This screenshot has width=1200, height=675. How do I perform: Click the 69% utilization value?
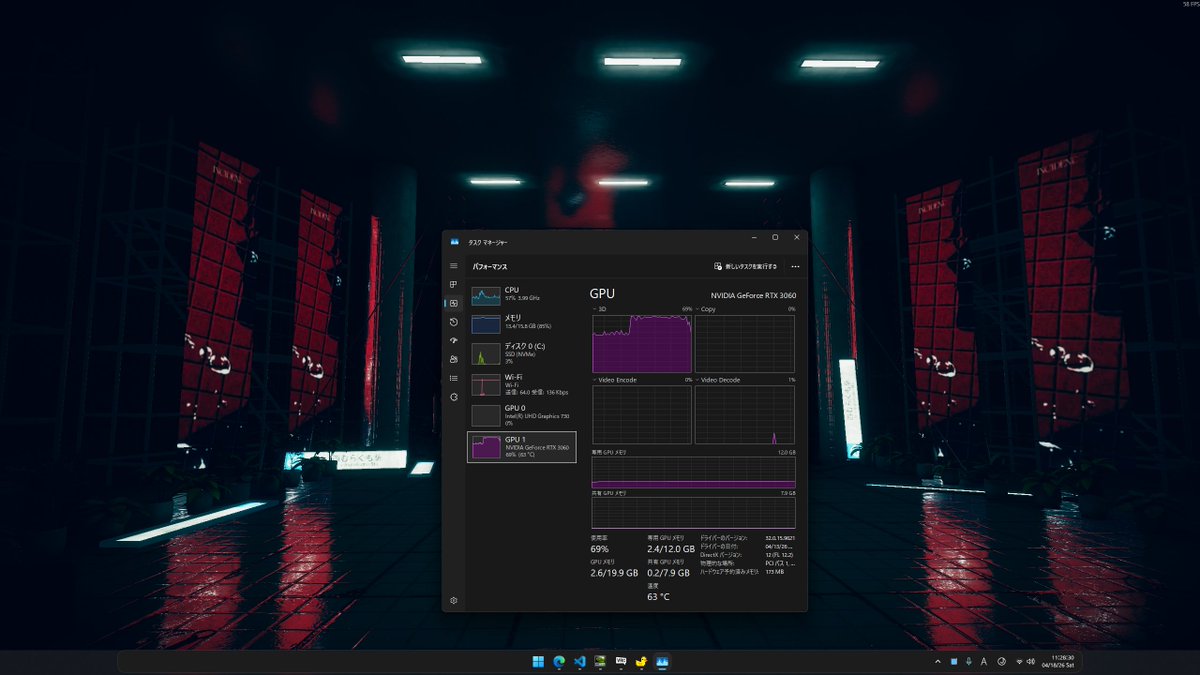pos(600,549)
